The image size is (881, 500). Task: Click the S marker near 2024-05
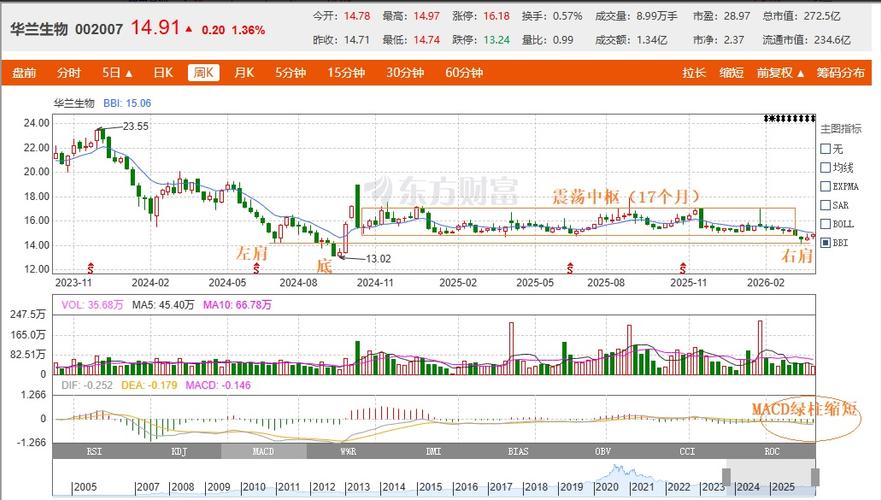256,268
